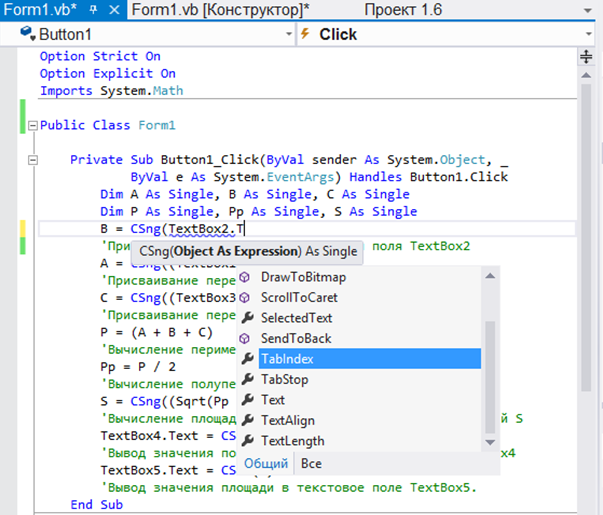Open the Click event dropdown
The height and width of the screenshot is (515, 603).
pyautogui.click(x=589, y=34)
